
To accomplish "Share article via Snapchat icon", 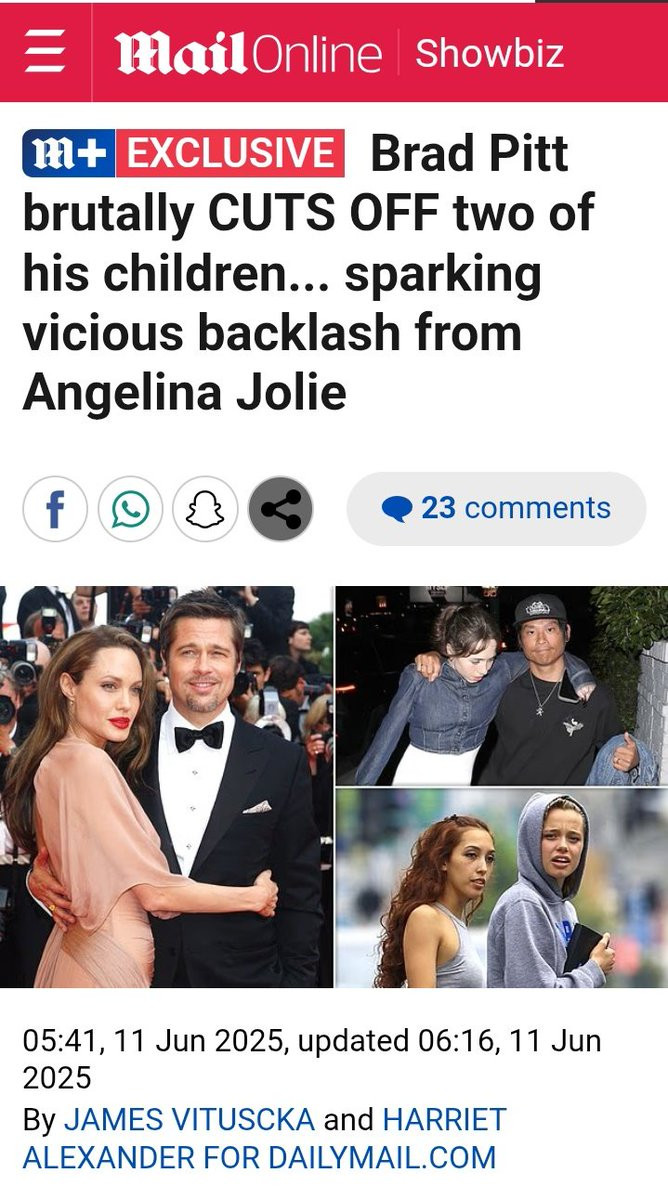I will 205,509.
